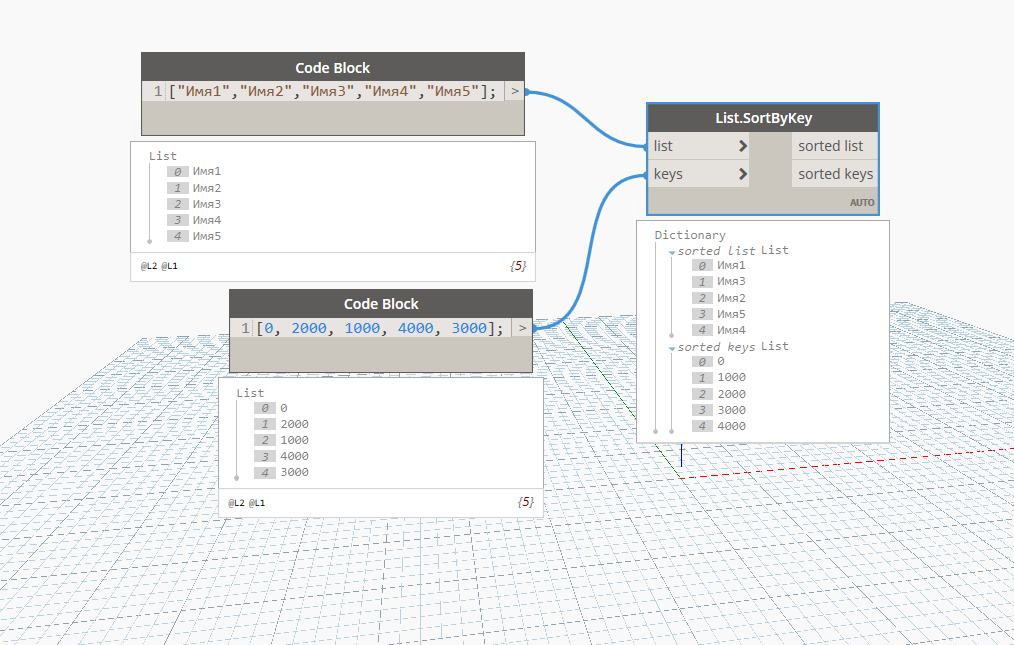Click the List header in names preview
Screen dimensions: 1014x645
coord(162,156)
